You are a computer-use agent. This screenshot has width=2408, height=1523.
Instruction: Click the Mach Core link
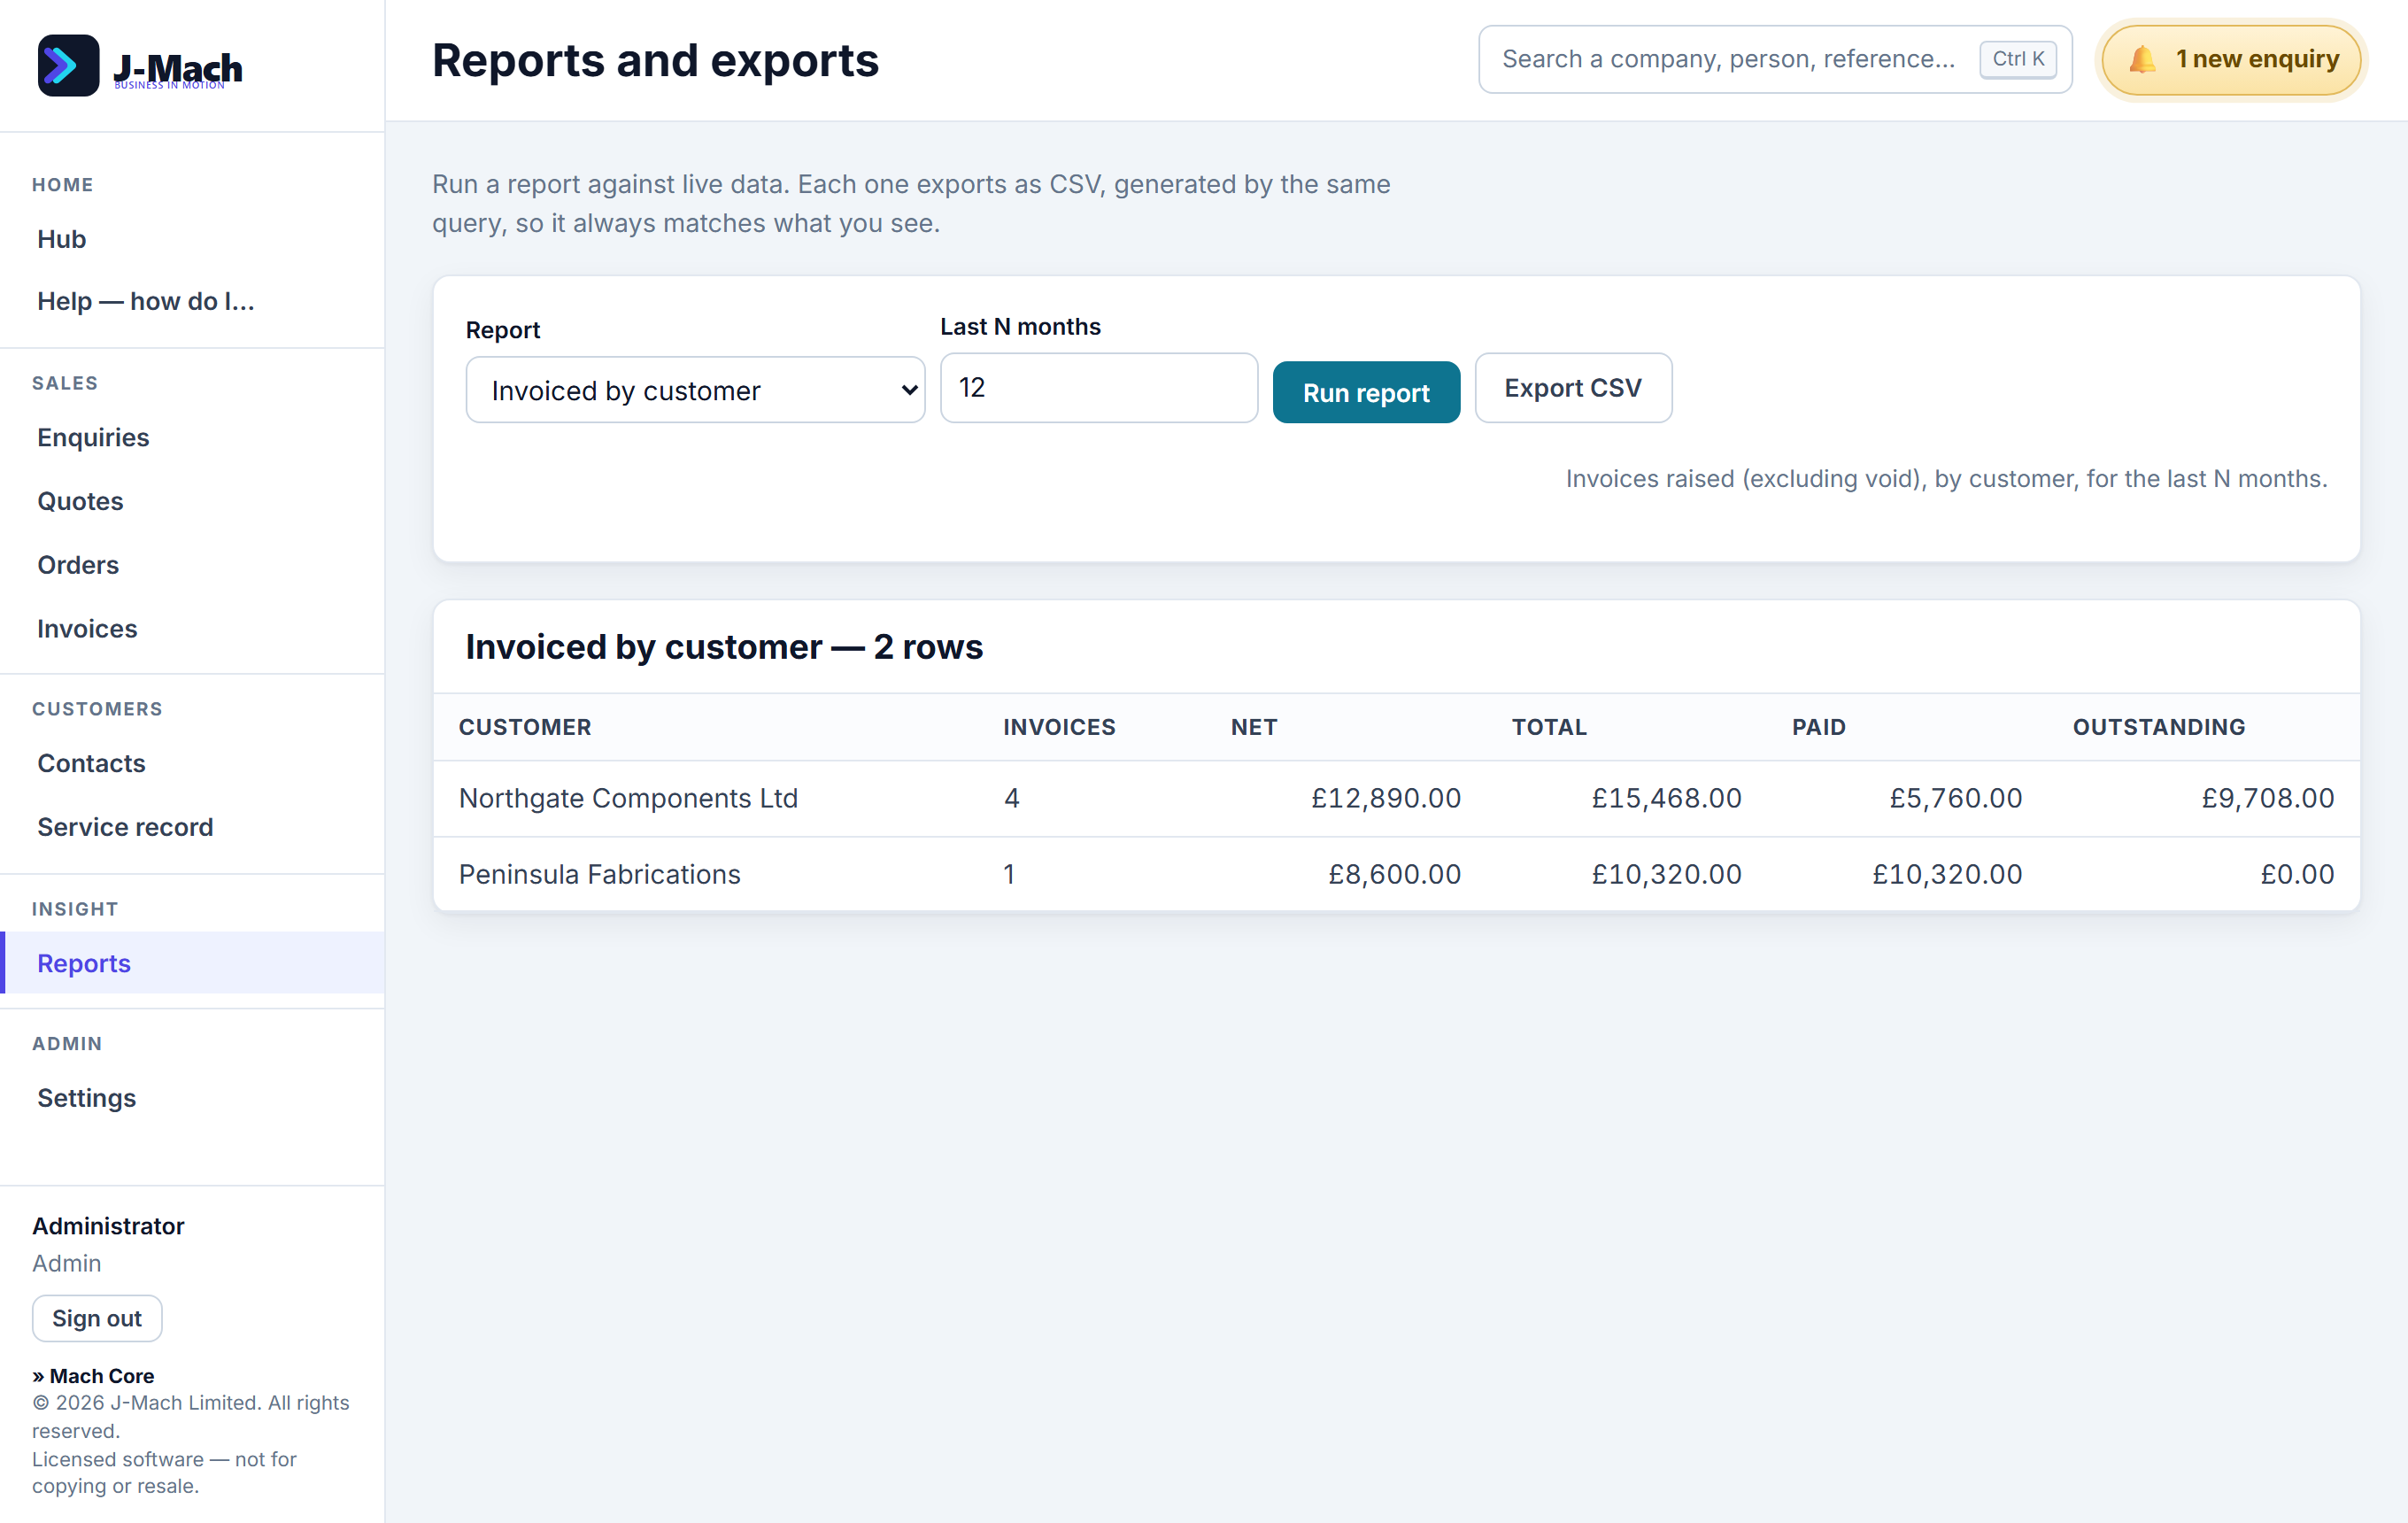[93, 1376]
